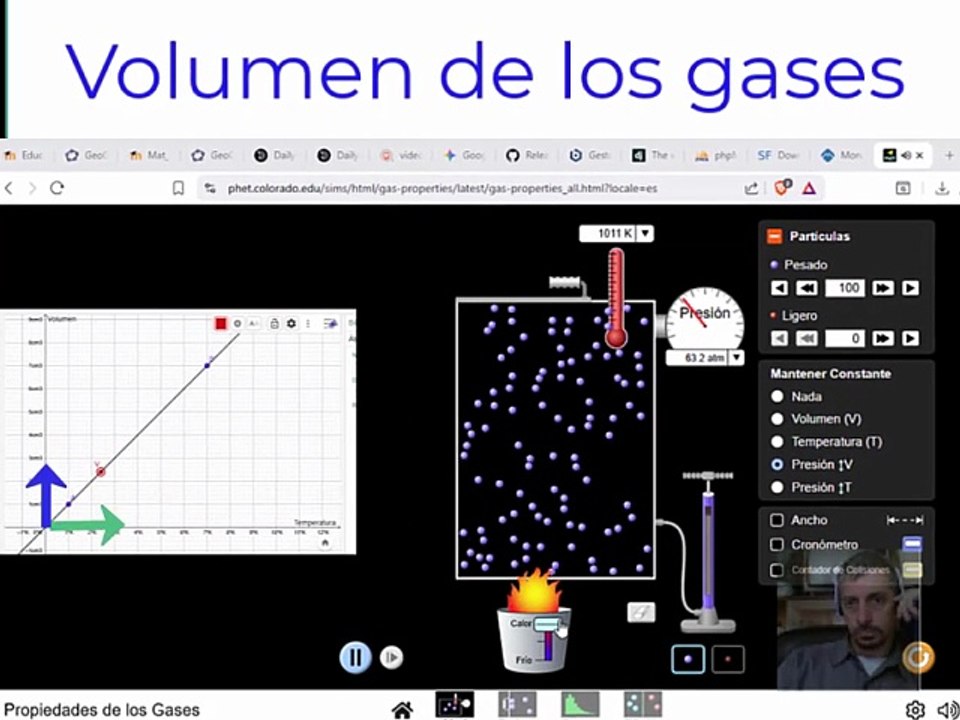Click the Pesado particle count field showing 100
The height and width of the screenshot is (720, 960).
pos(845,288)
